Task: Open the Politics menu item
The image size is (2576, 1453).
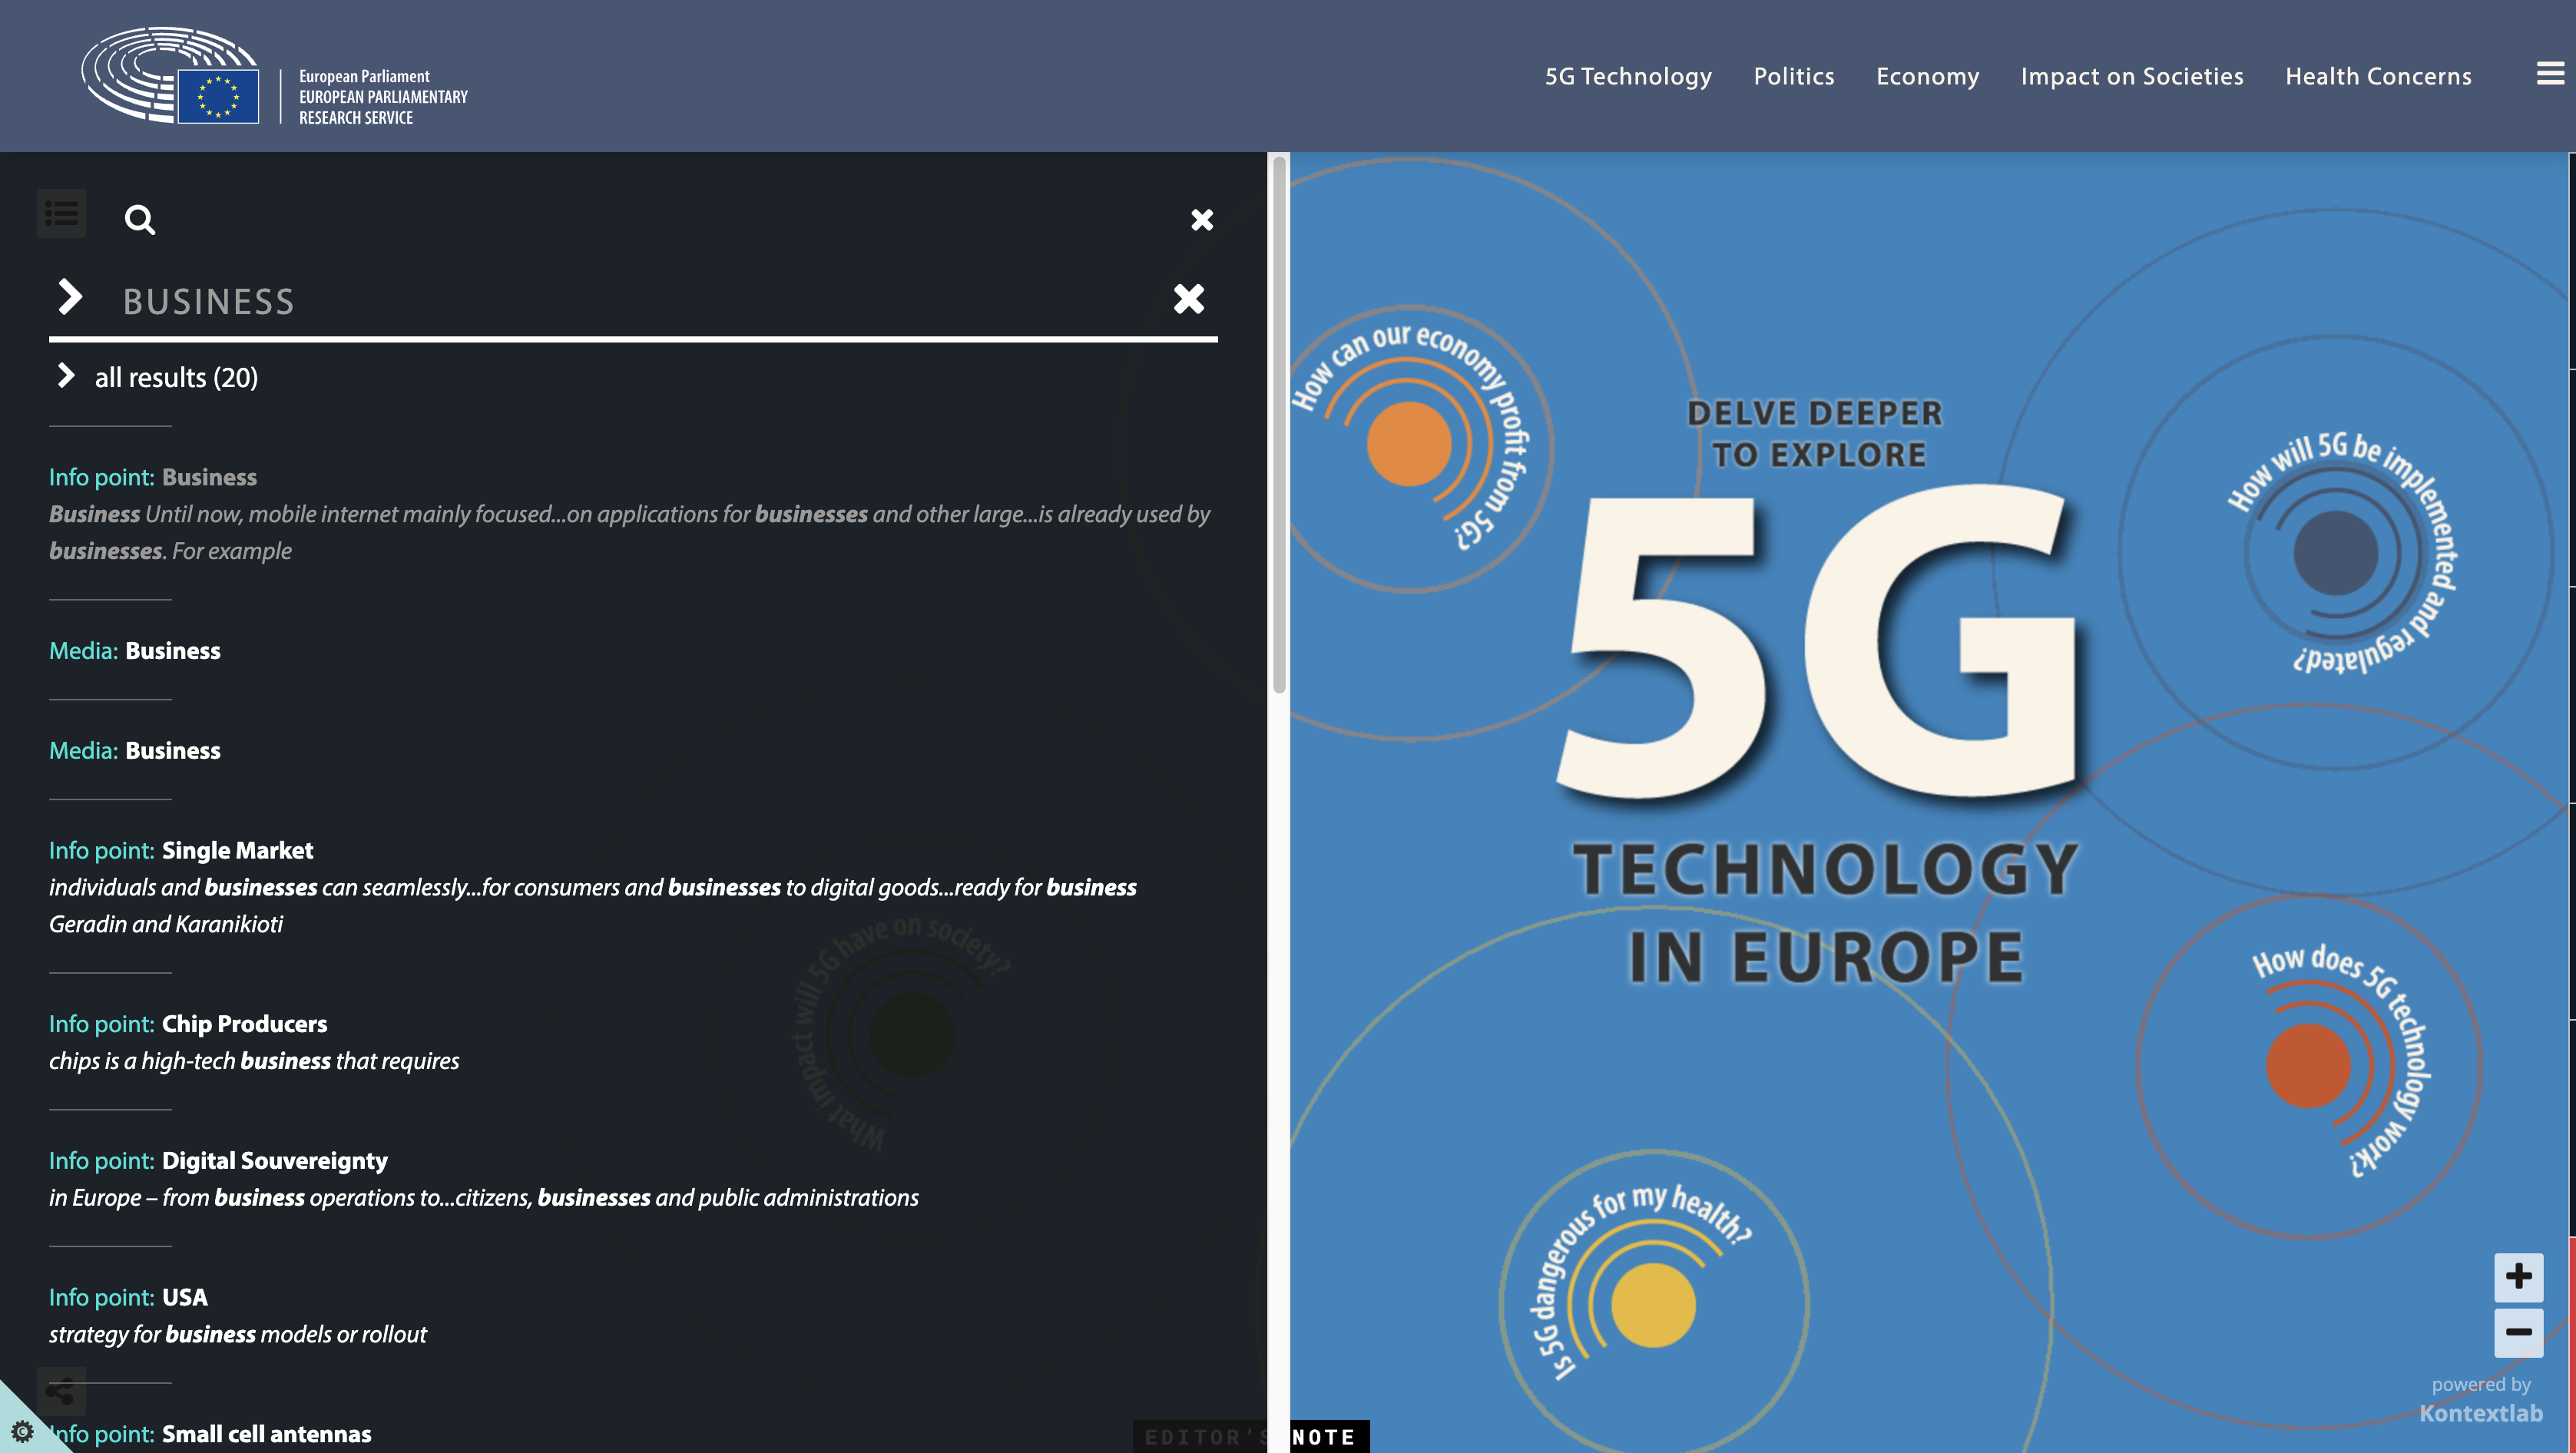Action: tap(1794, 76)
